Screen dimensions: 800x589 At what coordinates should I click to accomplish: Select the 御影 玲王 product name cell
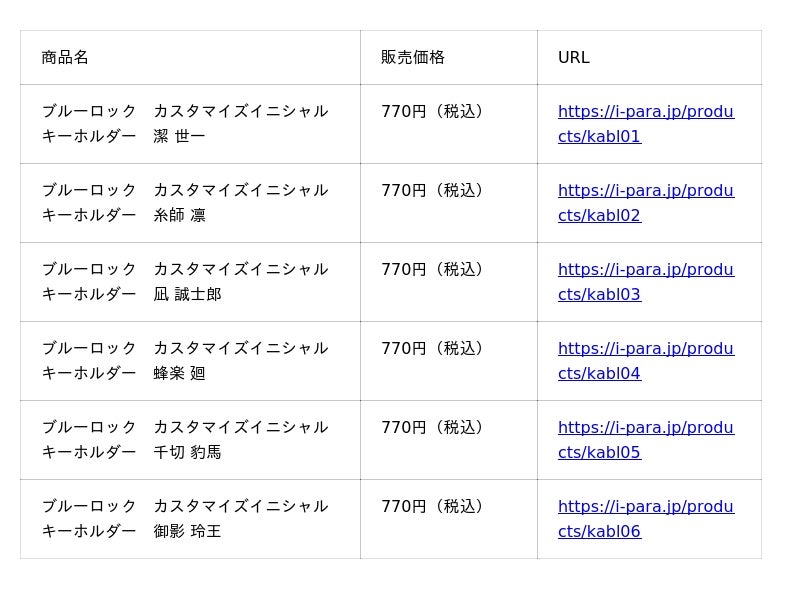click(x=190, y=519)
